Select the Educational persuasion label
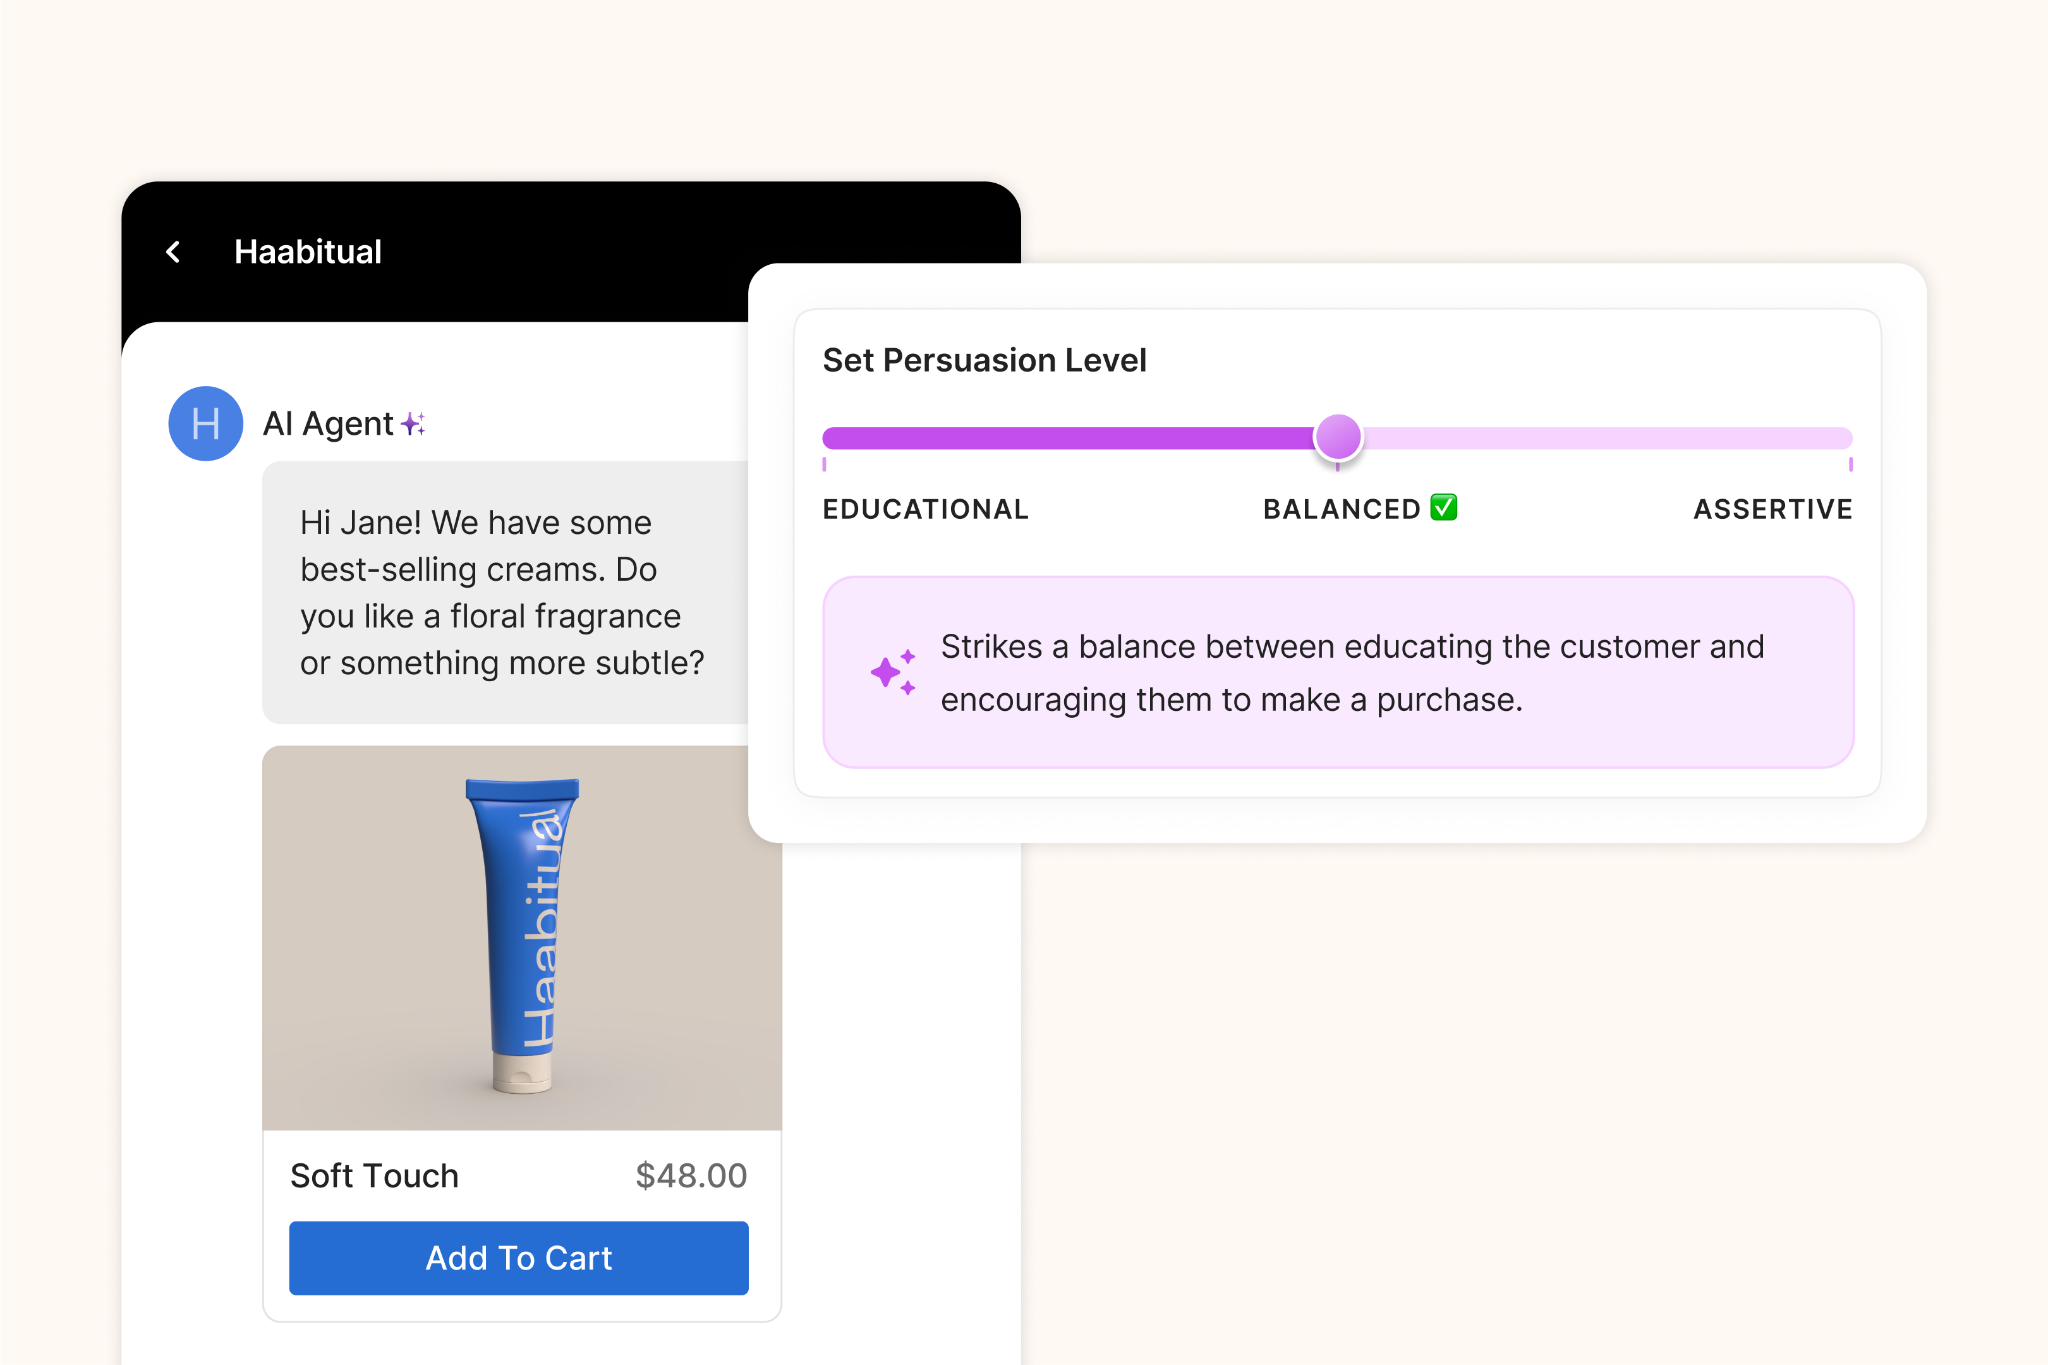This screenshot has height=1365, width=2048. click(925, 509)
